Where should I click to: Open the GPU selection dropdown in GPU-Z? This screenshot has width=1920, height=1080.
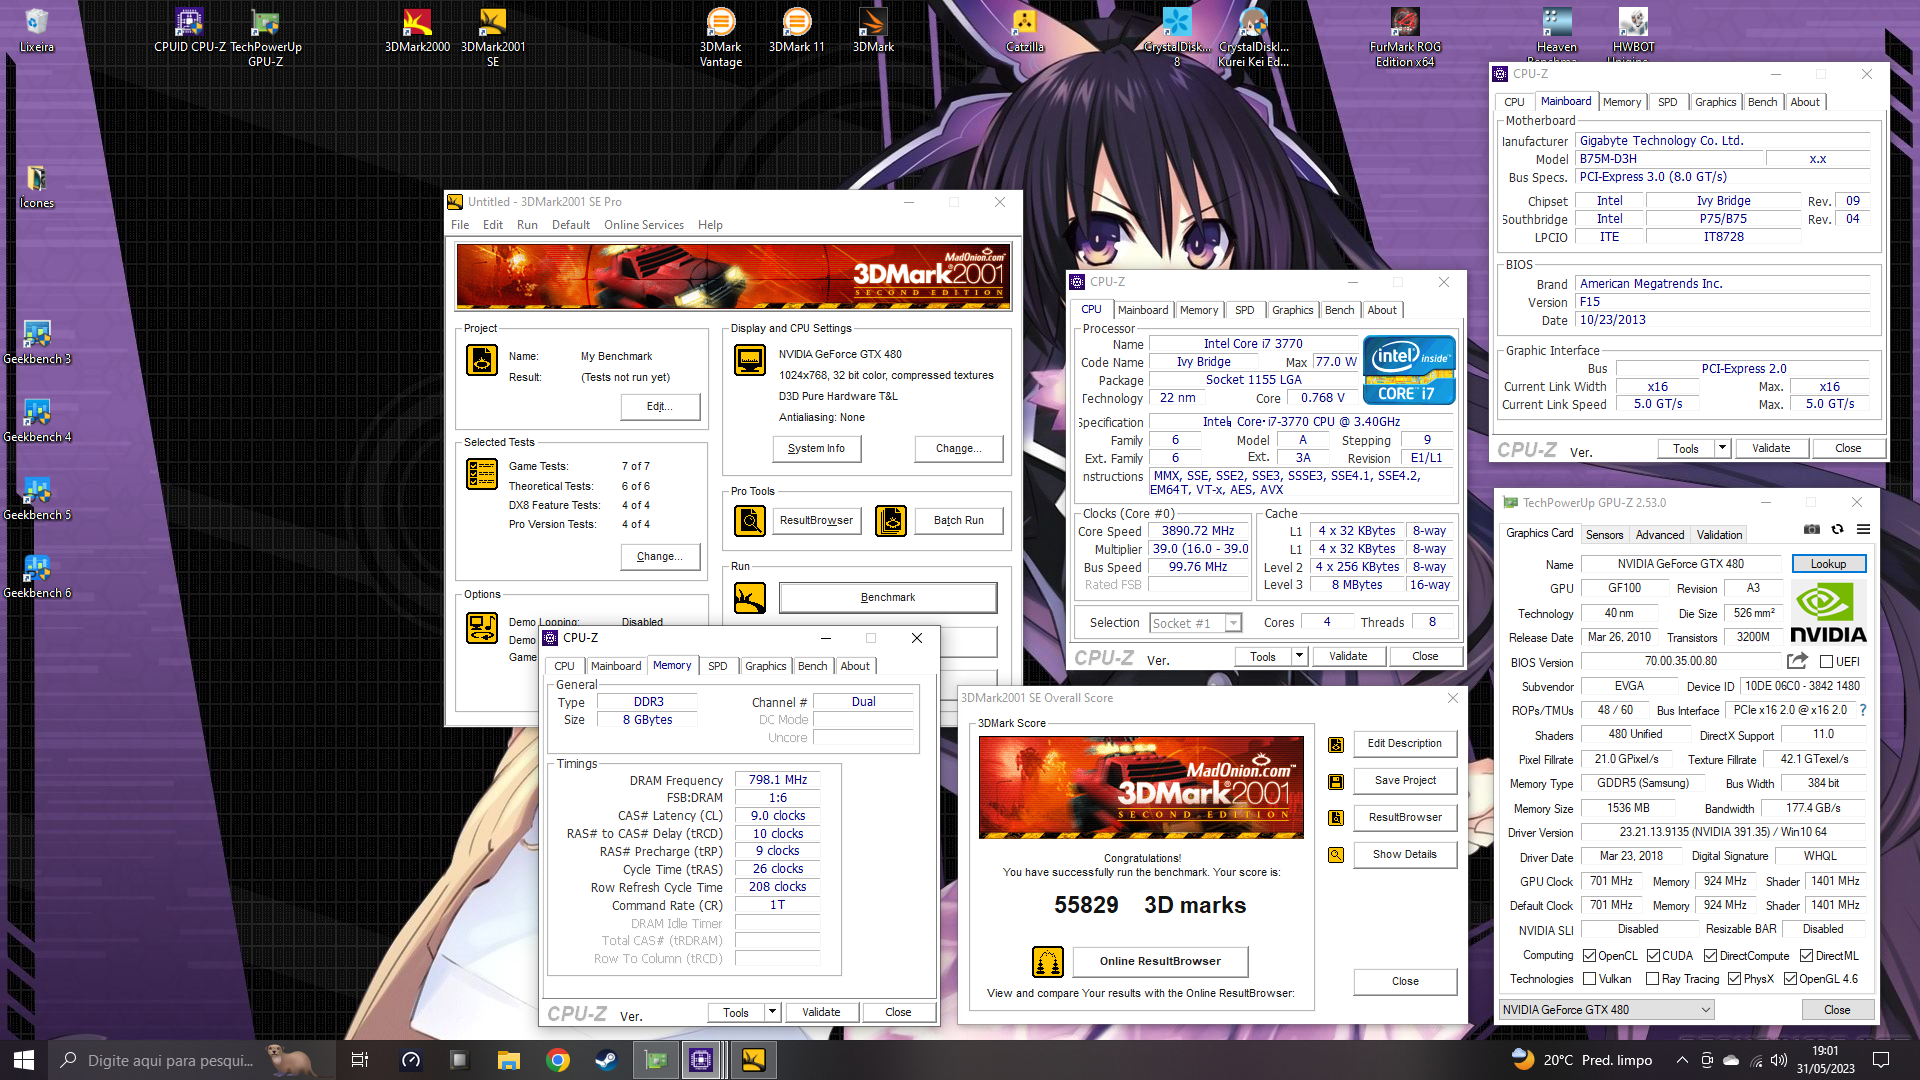pyautogui.click(x=1606, y=1010)
